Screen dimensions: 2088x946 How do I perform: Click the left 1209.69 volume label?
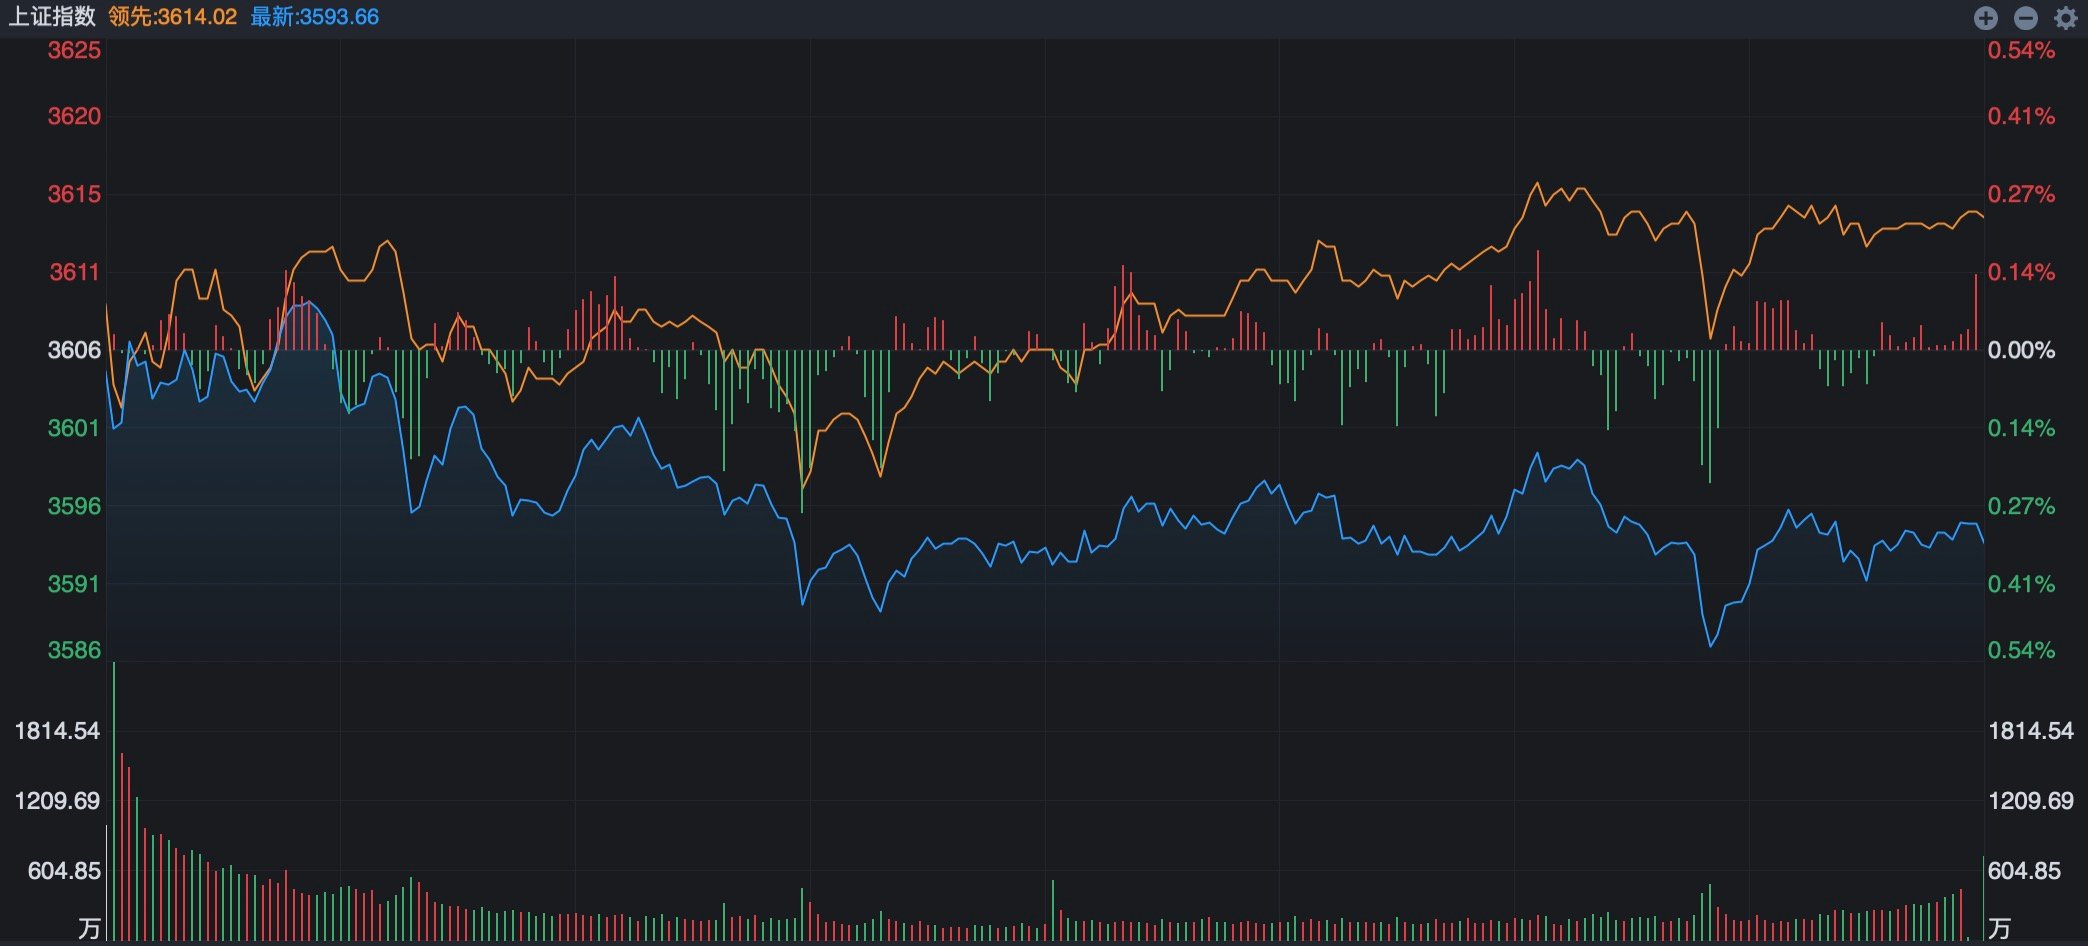[57, 801]
